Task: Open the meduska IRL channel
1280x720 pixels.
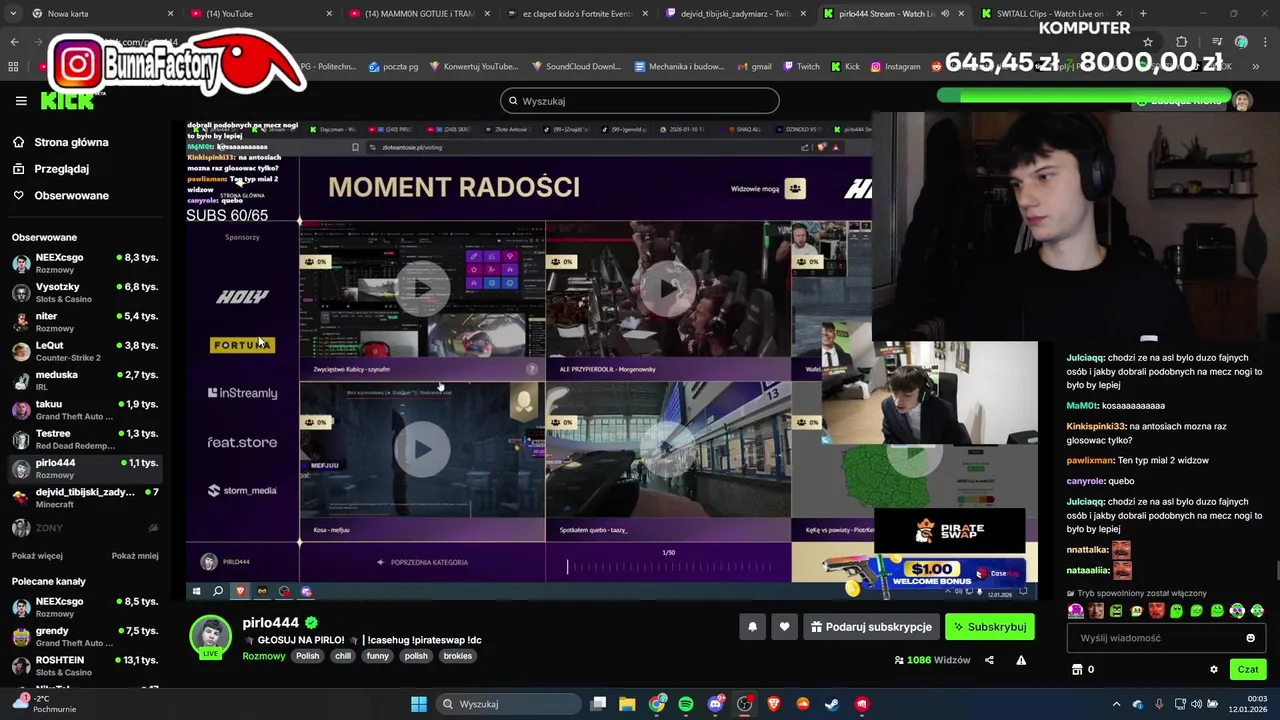Action: tap(85, 380)
